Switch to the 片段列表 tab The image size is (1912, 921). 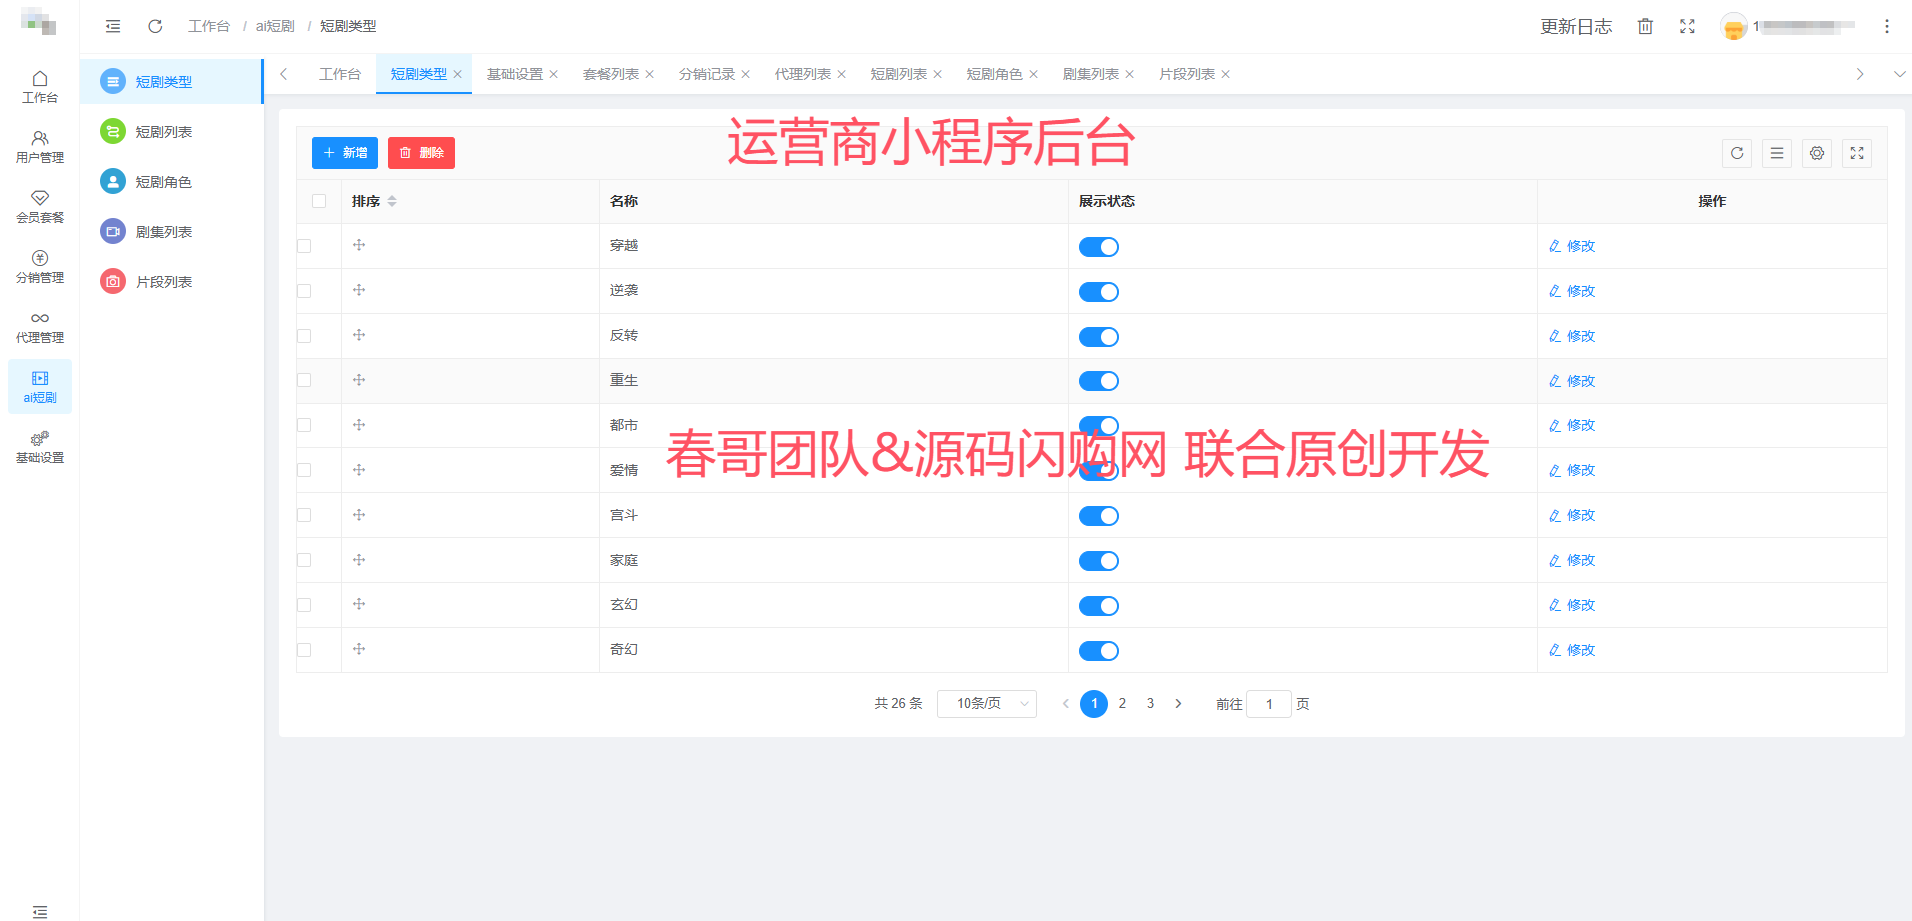tap(1187, 74)
